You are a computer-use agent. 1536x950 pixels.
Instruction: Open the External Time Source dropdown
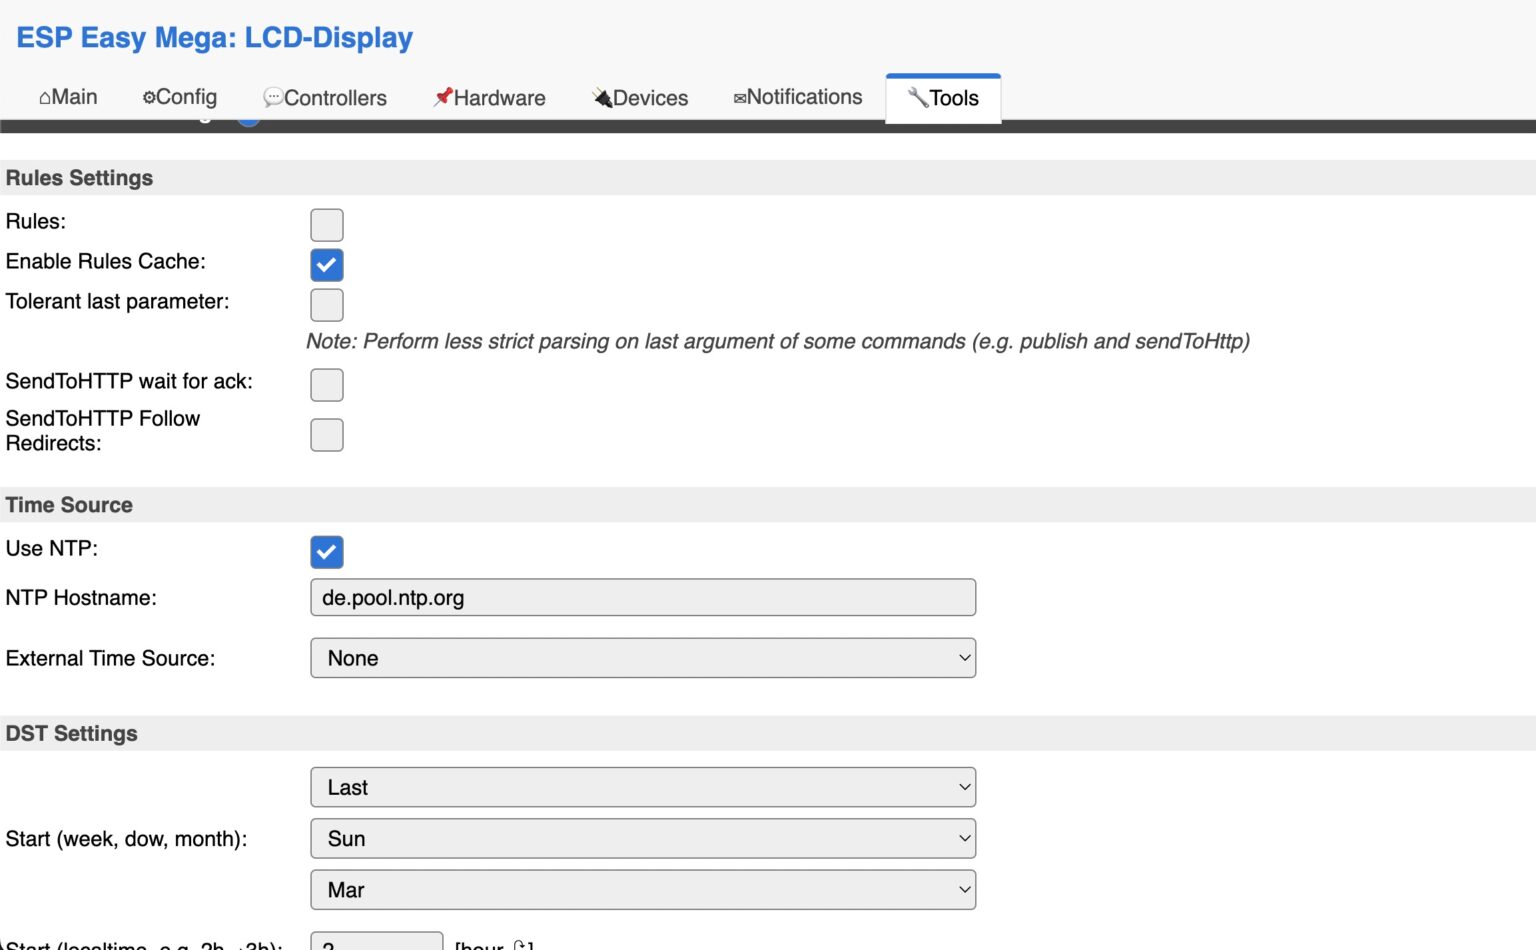coord(643,658)
